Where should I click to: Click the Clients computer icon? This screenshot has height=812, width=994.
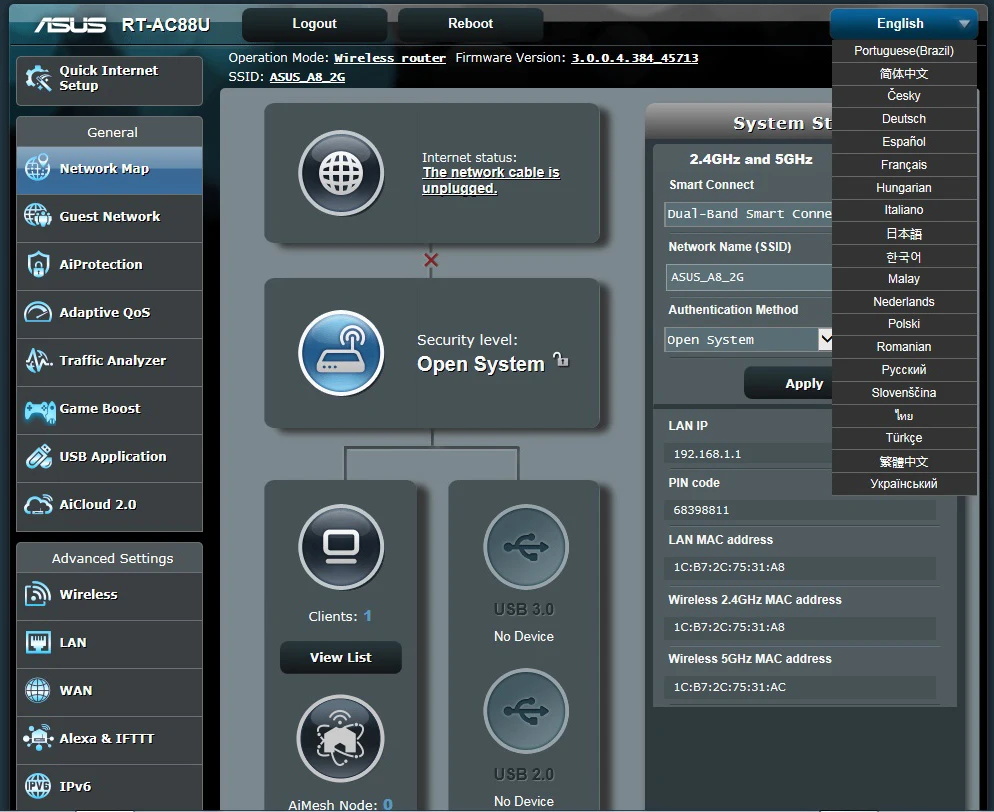[x=341, y=546]
